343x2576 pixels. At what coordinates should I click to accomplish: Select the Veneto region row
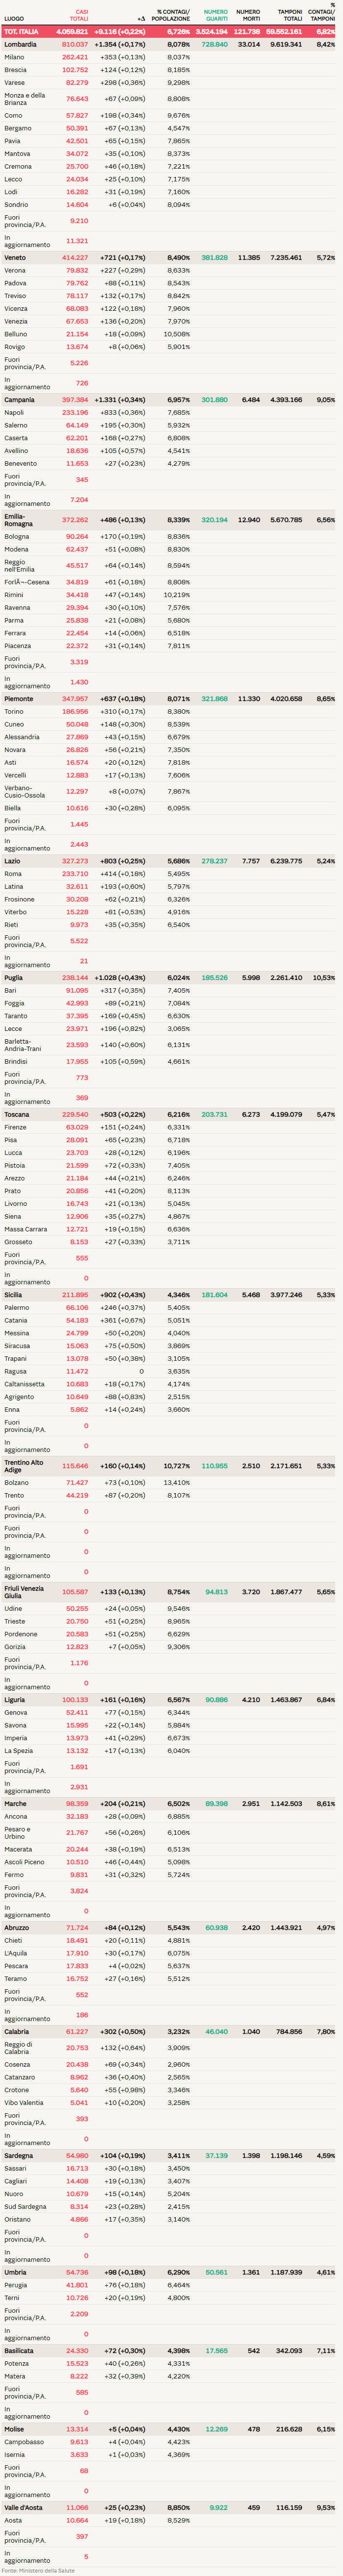coord(15,258)
